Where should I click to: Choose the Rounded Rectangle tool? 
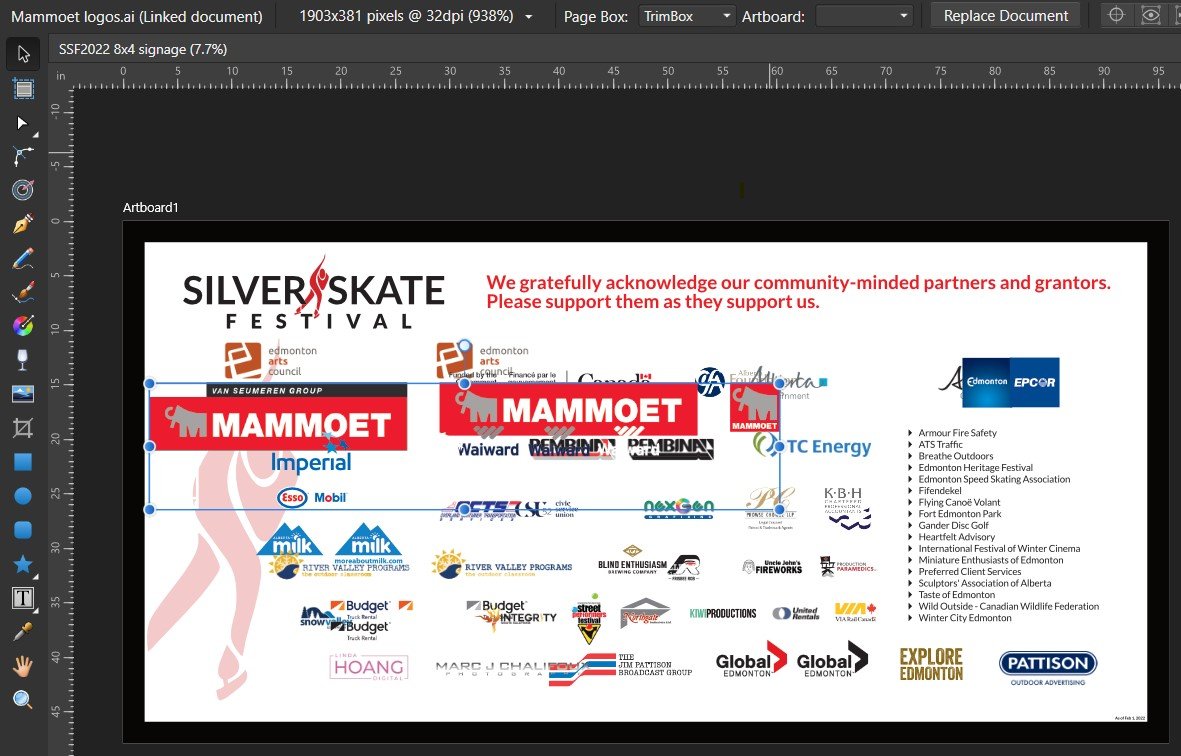[x=23, y=529]
